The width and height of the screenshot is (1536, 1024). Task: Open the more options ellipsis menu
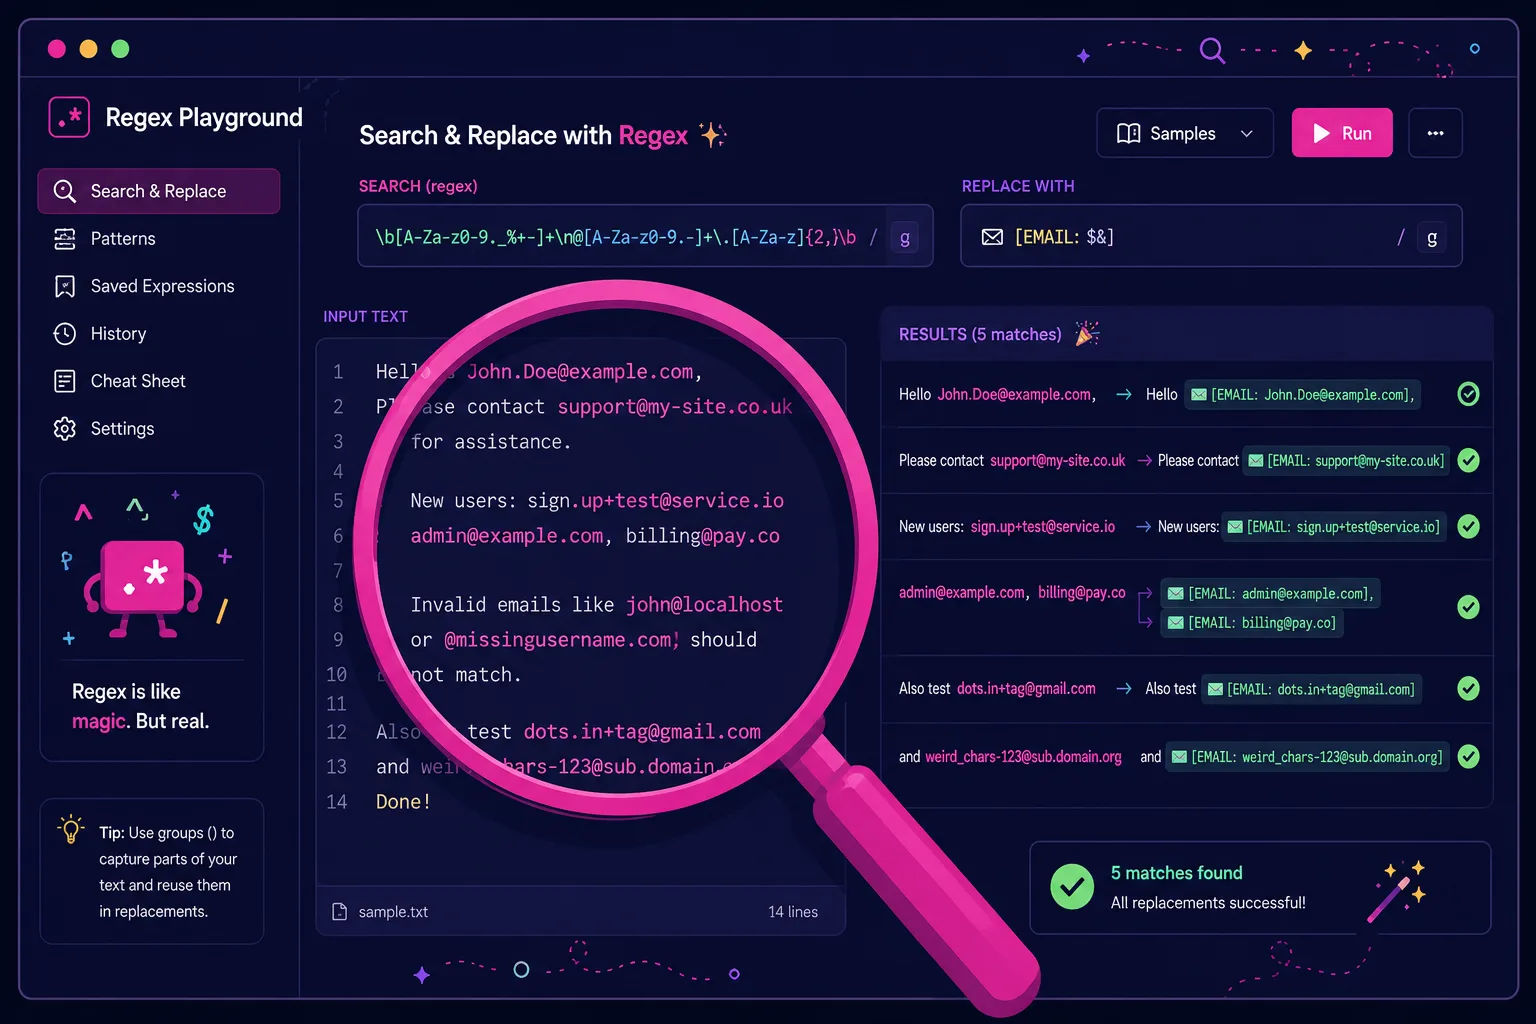(1435, 133)
